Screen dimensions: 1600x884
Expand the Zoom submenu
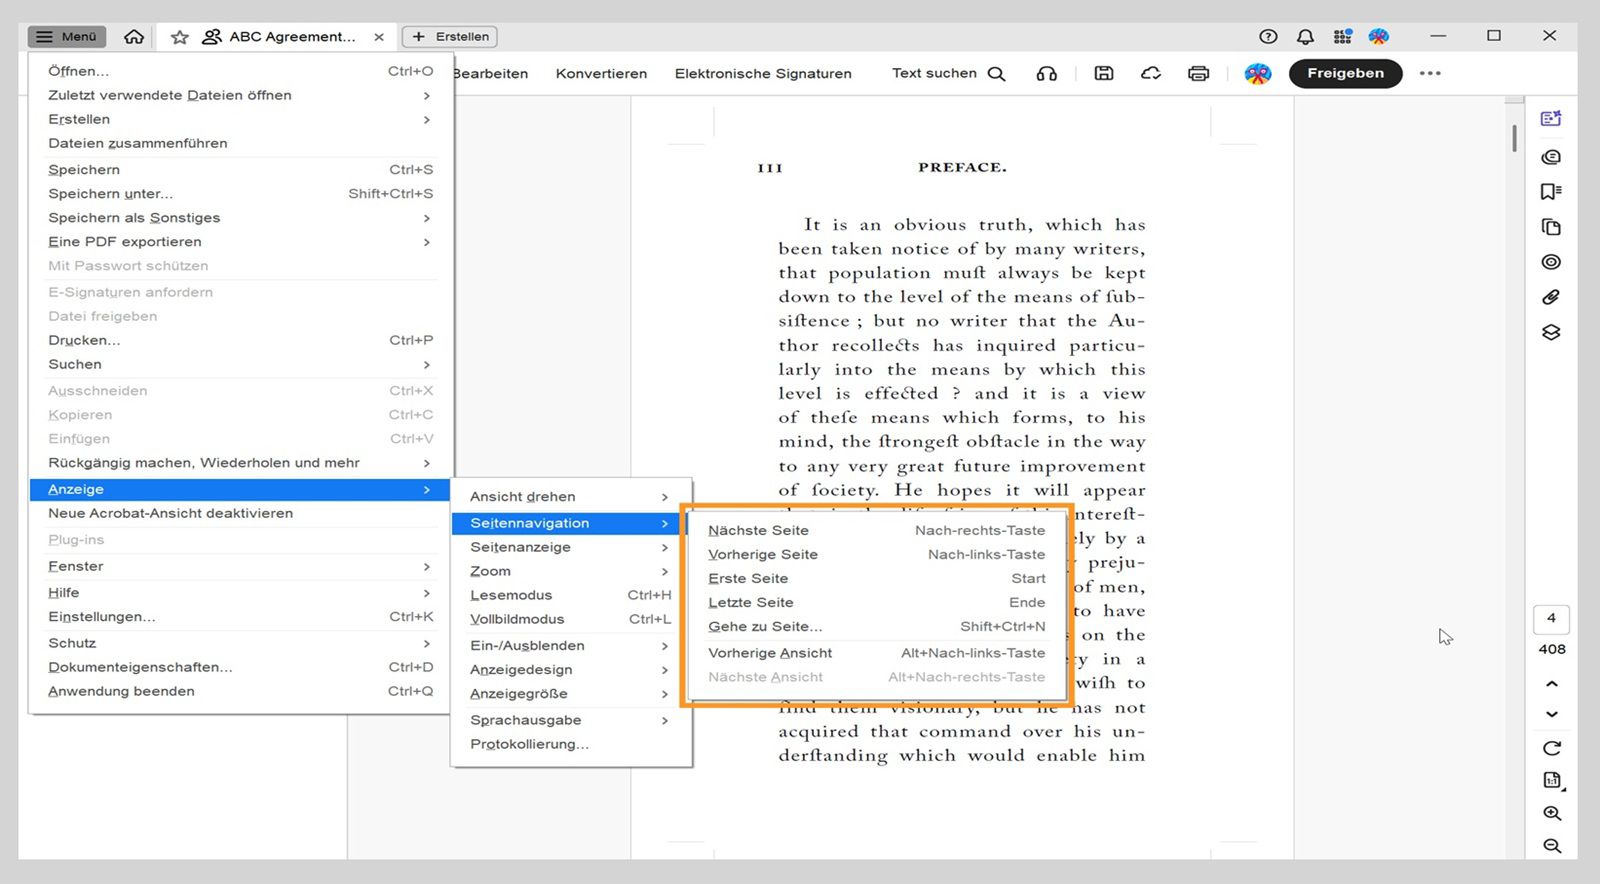tap(570, 571)
